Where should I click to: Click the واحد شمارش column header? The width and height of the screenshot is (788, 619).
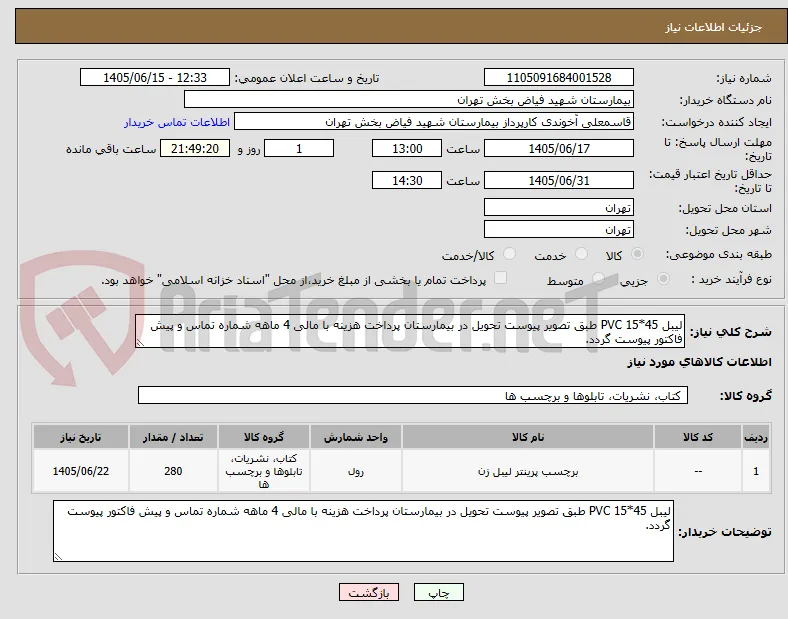pos(356,437)
